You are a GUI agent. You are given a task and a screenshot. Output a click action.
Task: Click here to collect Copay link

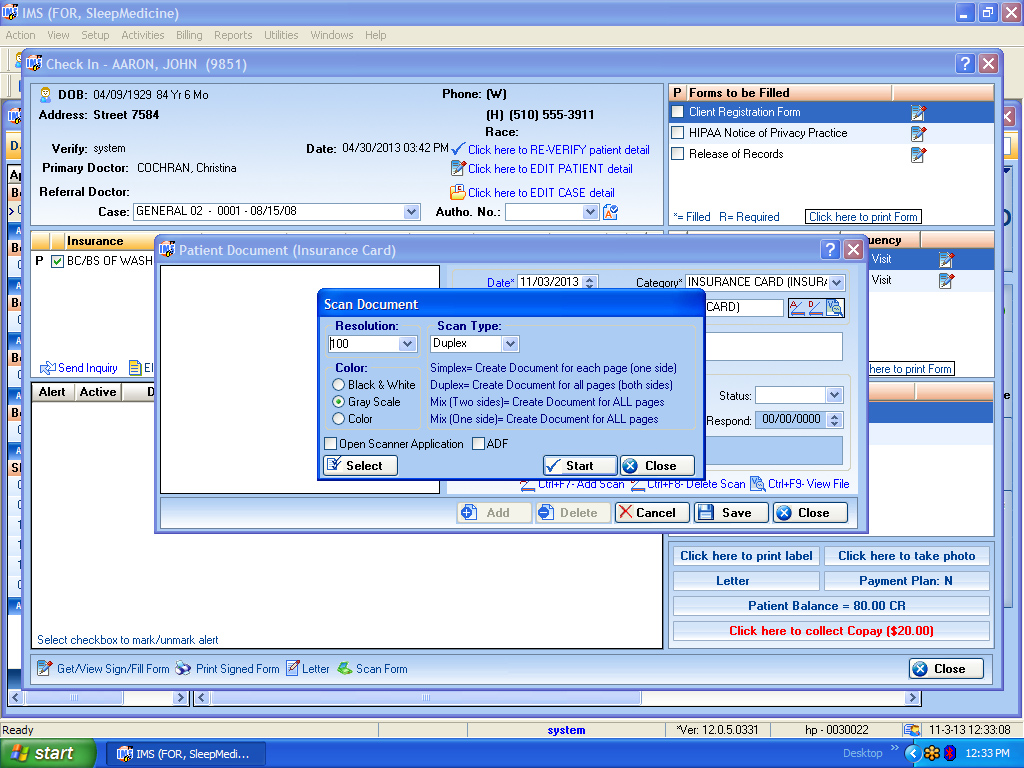831,631
